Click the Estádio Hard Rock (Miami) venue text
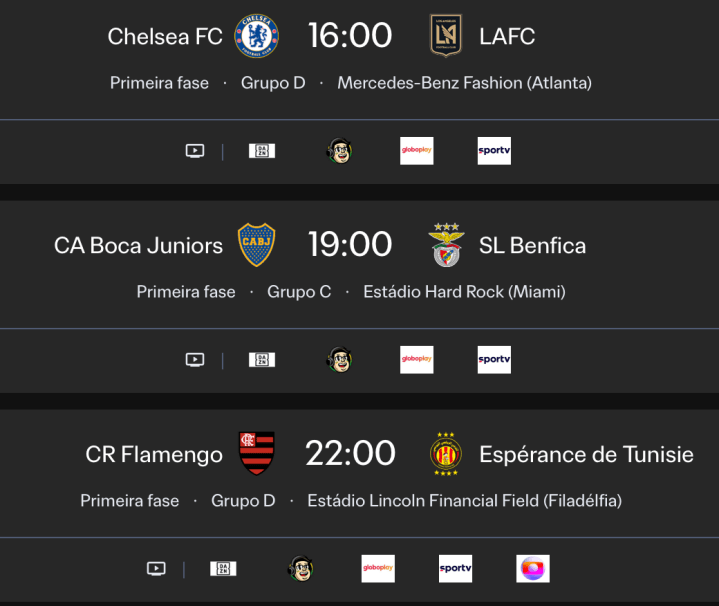The width and height of the screenshot is (719, 606). coord(464,292)
